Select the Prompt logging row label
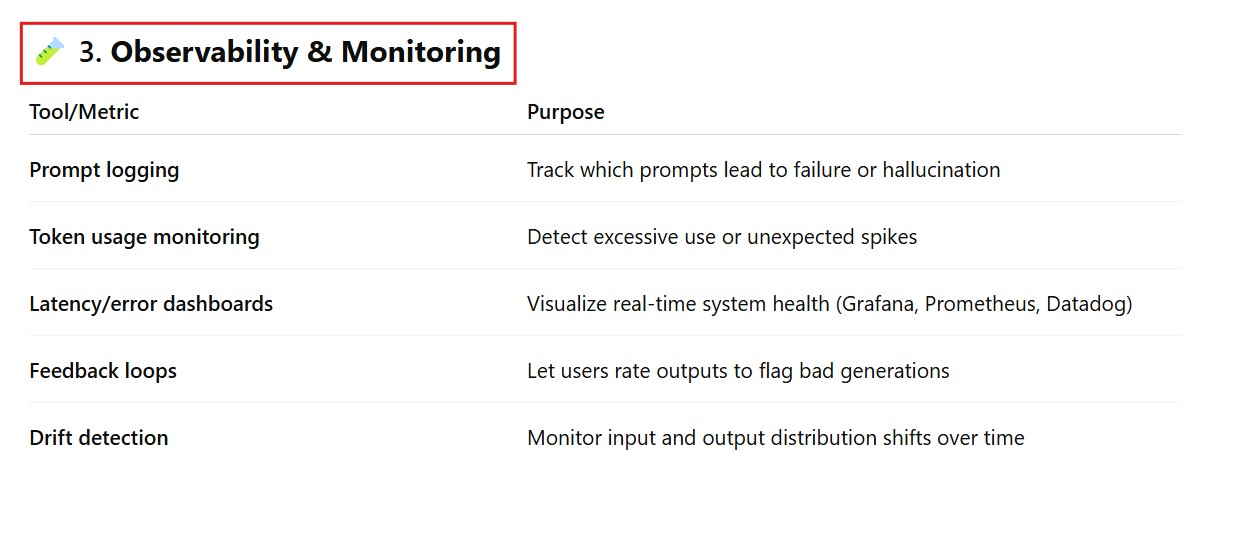Screen dimensions: 1241x537 pyautogui.click(x=104, y=170)
